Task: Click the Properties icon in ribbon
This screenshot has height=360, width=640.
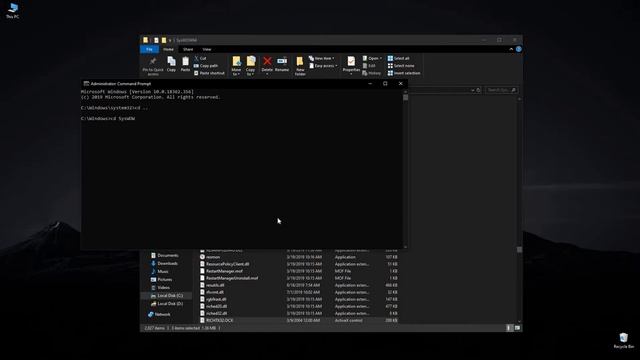Action: click(351, 62)
